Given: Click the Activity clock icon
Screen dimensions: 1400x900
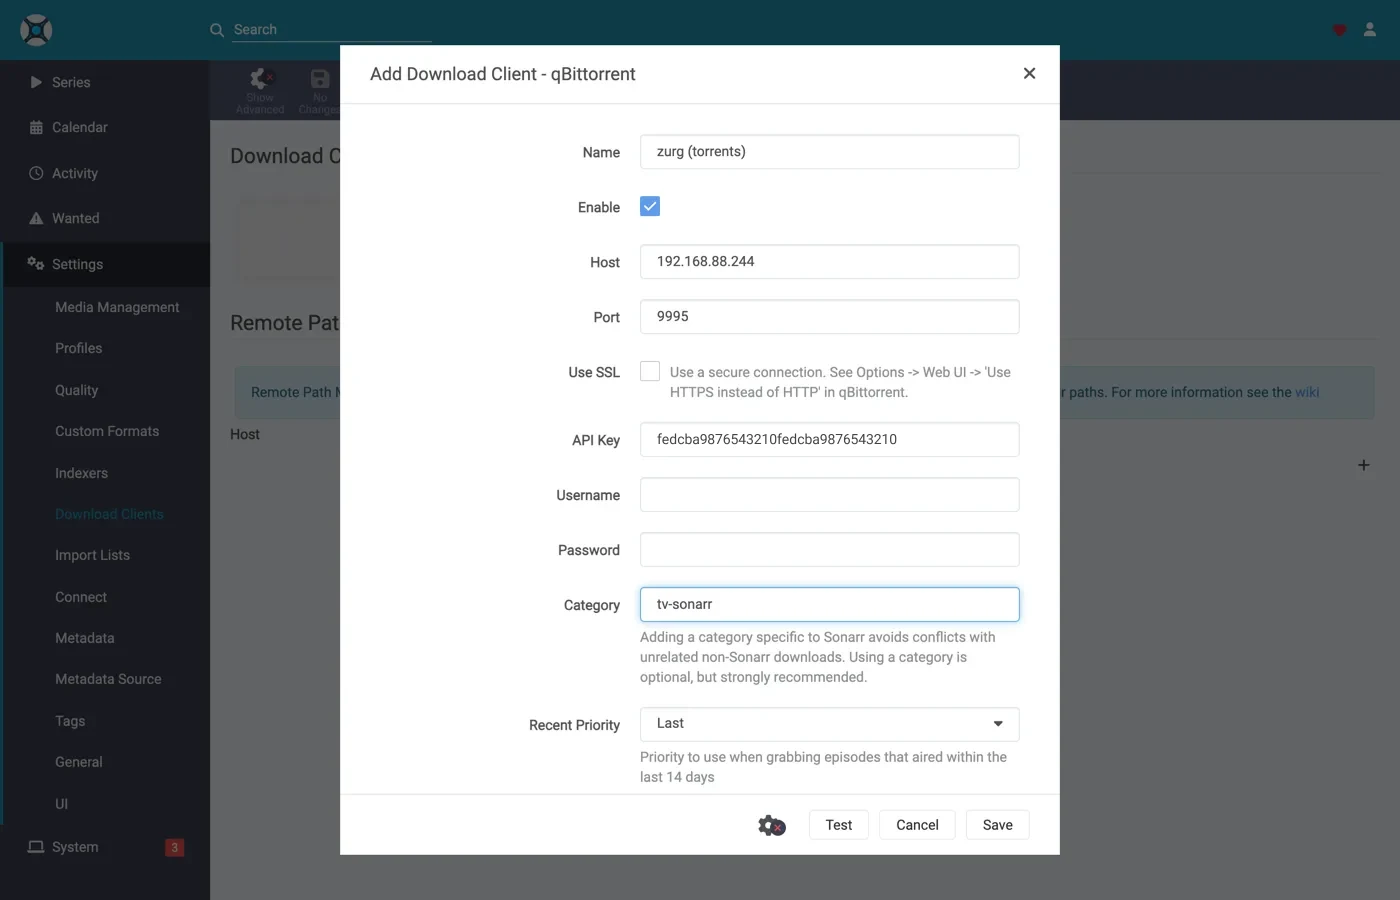Looking at the screenshot, I should click(x=36, y=173).
